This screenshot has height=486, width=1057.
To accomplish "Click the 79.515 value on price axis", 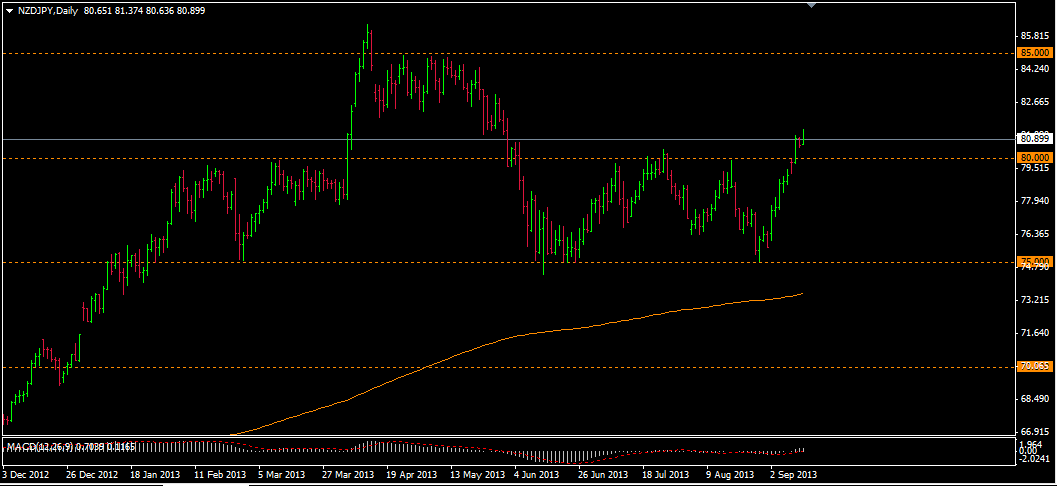I will (x=1035, y=168).
